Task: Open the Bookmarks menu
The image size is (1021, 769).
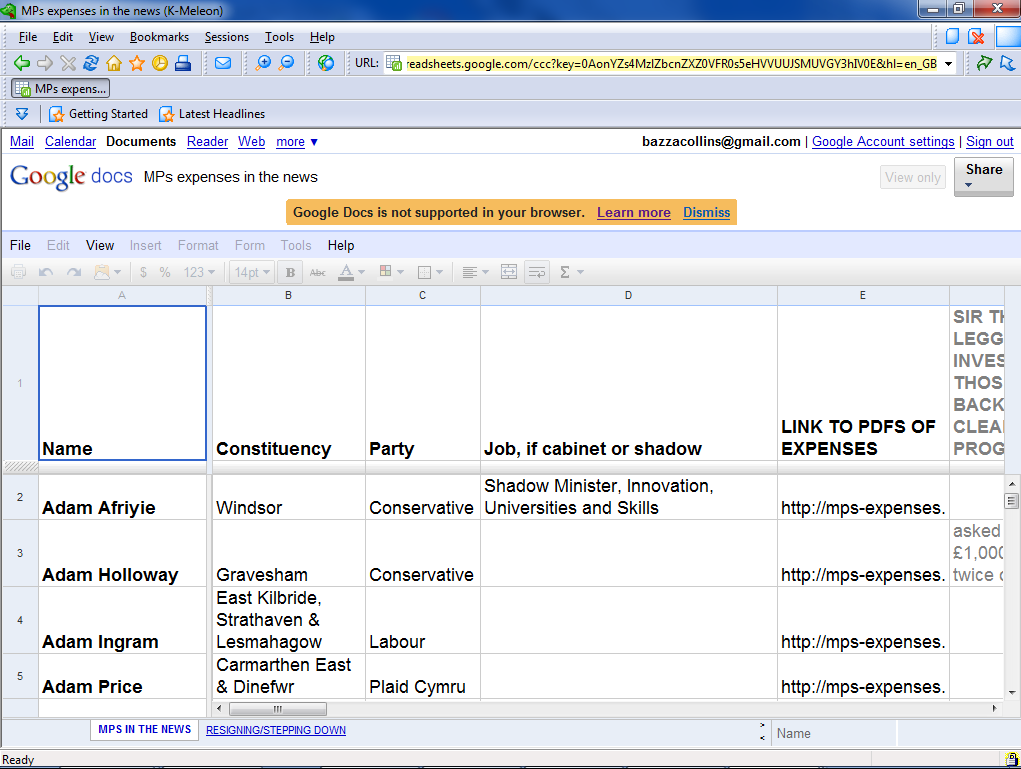Action: (159, 37)
